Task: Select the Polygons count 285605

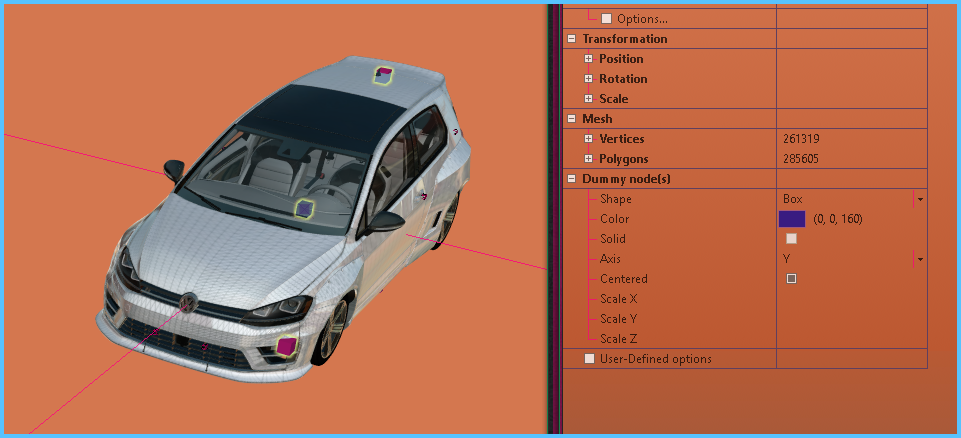Action: click(x=801, y=159)
